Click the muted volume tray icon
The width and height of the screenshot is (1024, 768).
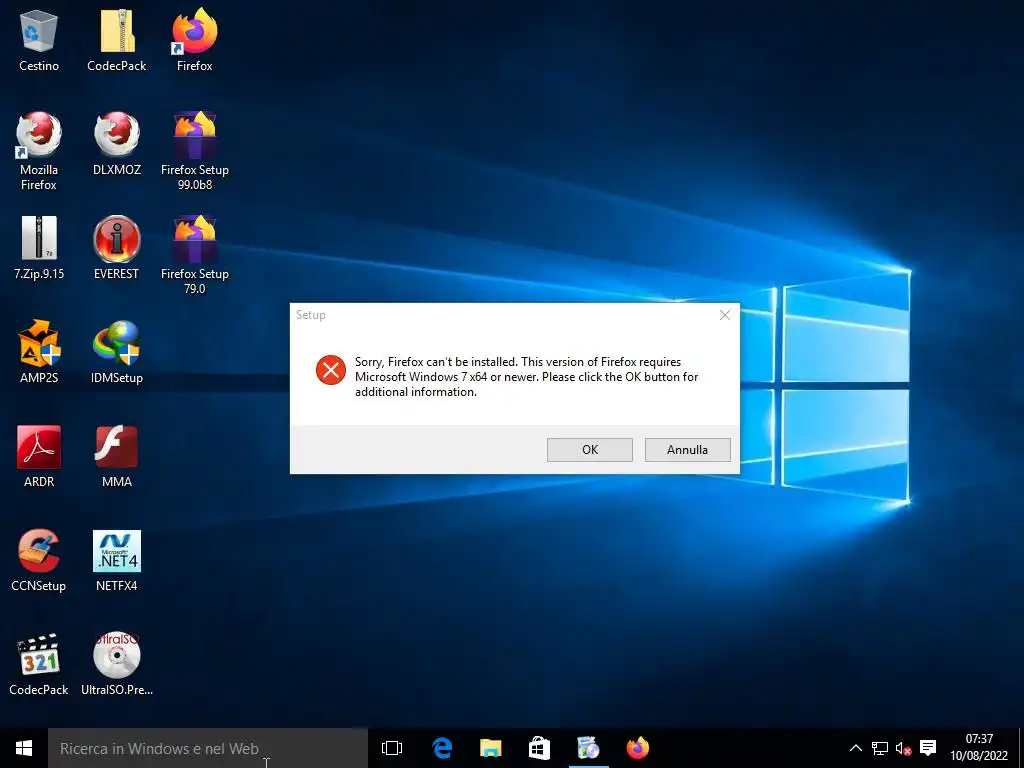[x=903, y=748]
